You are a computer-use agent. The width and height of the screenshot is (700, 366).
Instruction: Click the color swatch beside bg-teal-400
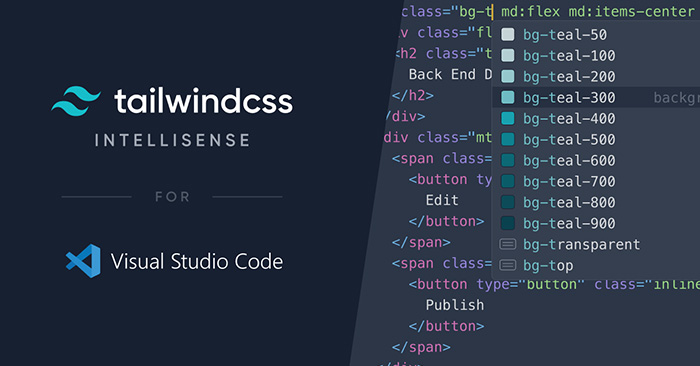[508, 118]
